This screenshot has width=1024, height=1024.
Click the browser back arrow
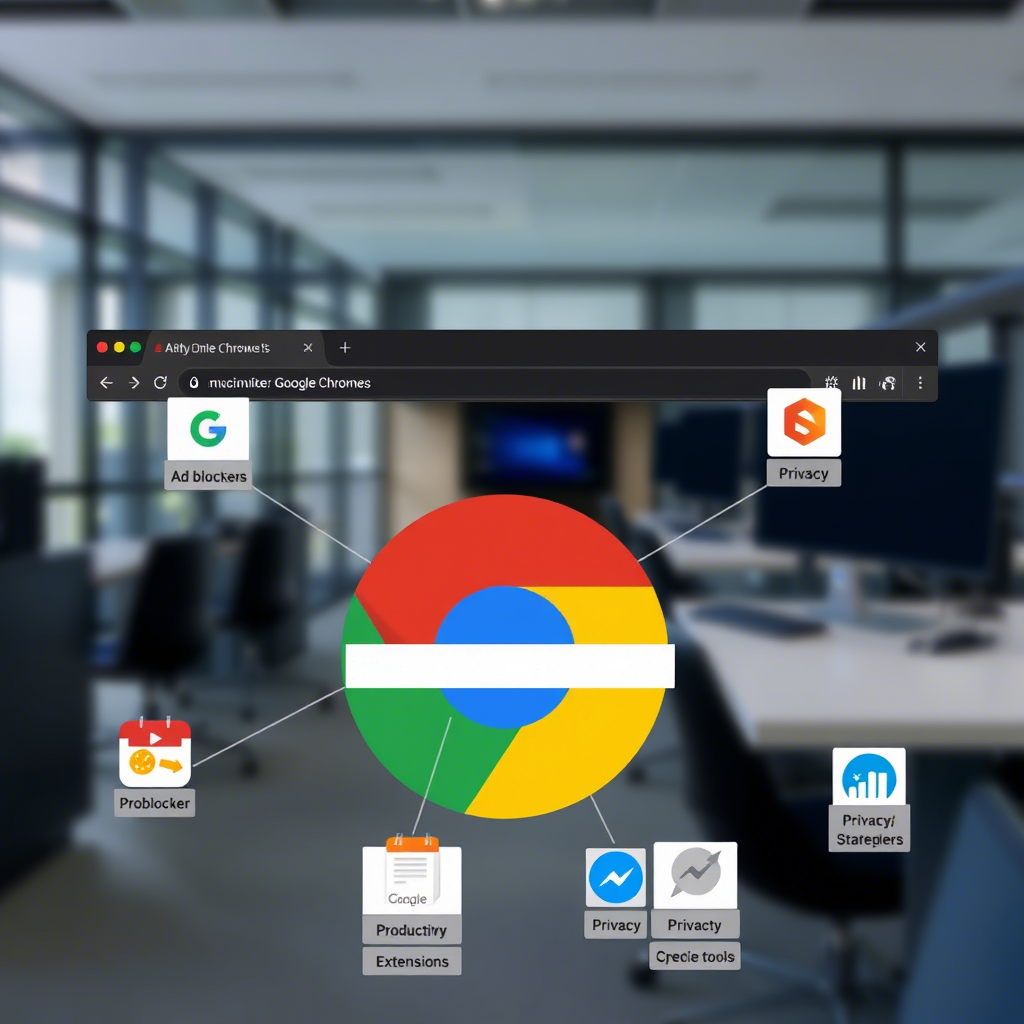[x=106, y=383]
